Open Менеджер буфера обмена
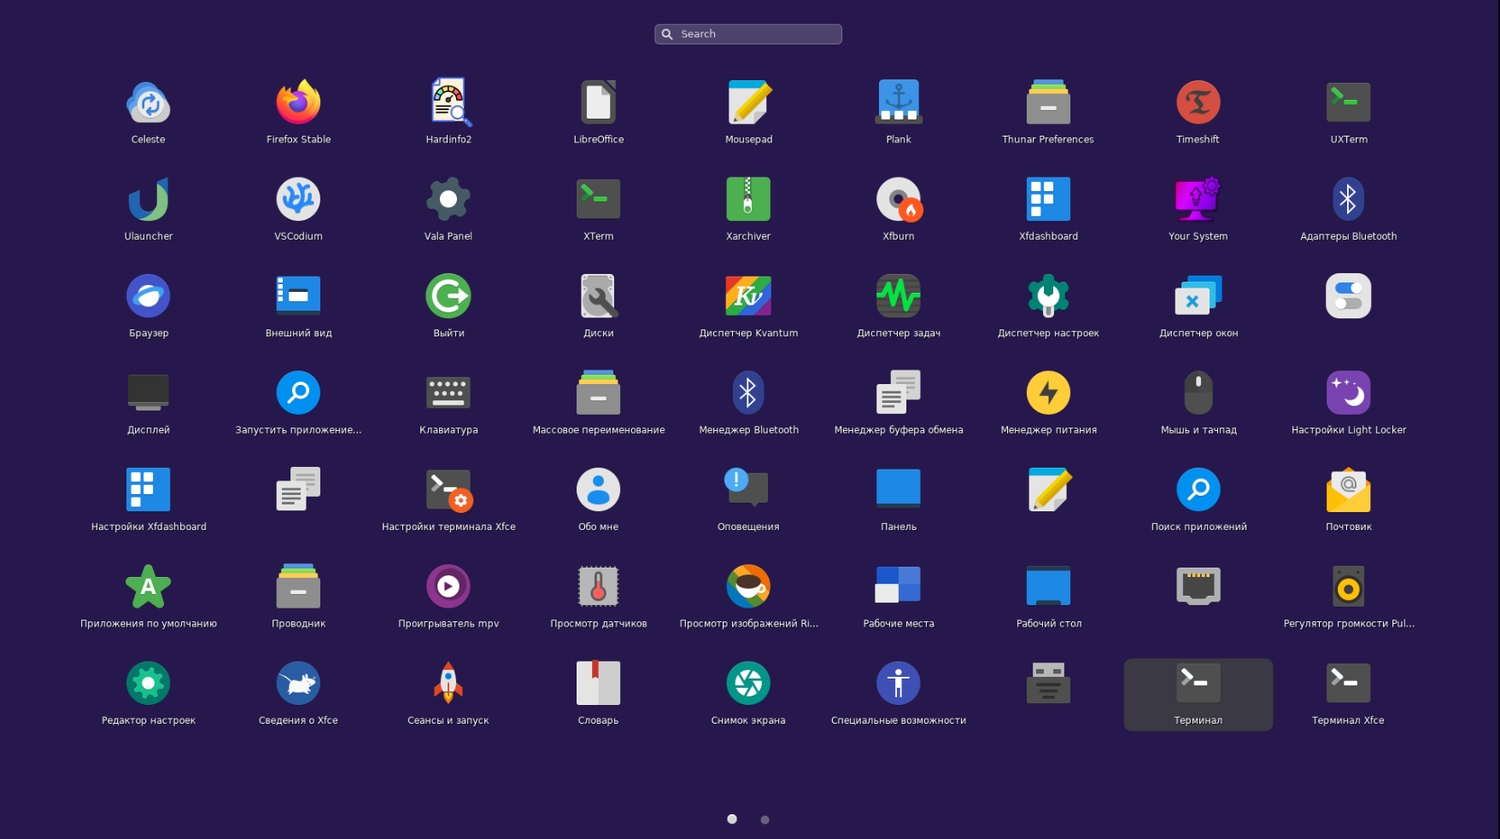Image resolution: width=1500 pixels, height=839 pixels. (898, 393)
